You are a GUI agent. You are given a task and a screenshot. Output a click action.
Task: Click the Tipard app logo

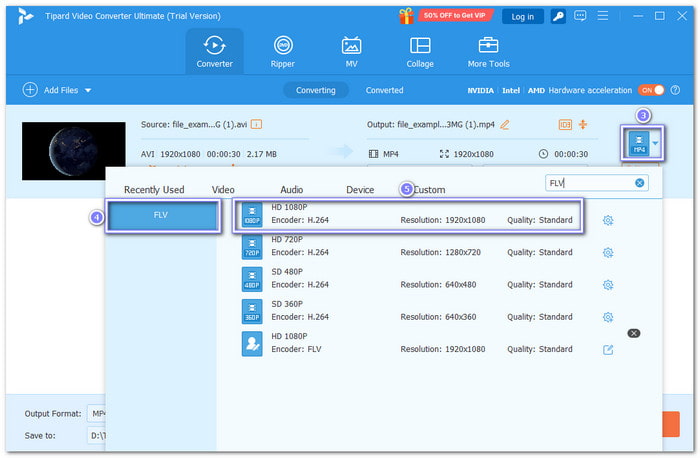click(25, 16)
